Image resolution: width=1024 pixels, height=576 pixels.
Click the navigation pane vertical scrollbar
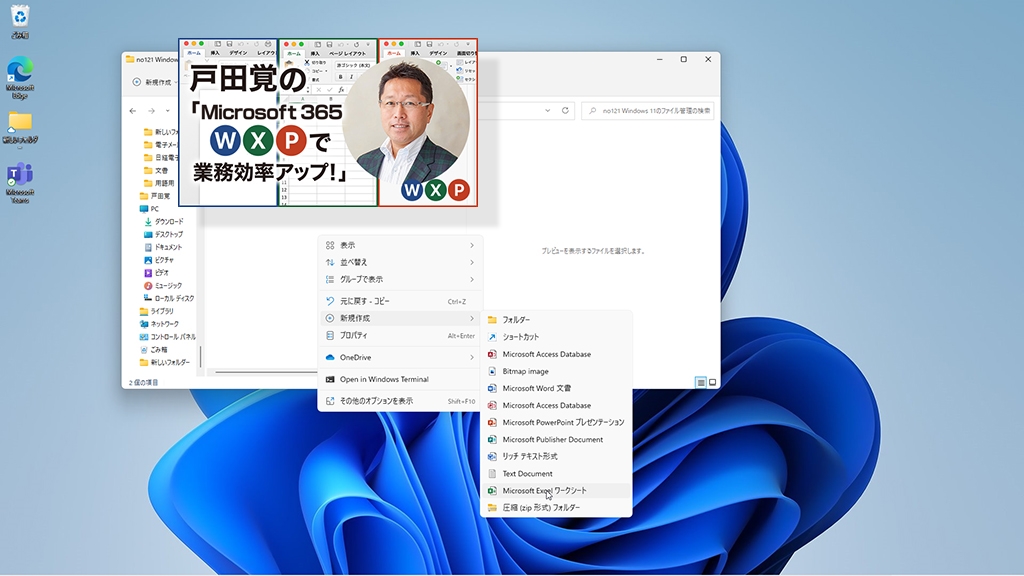click(x=200, y=357)
